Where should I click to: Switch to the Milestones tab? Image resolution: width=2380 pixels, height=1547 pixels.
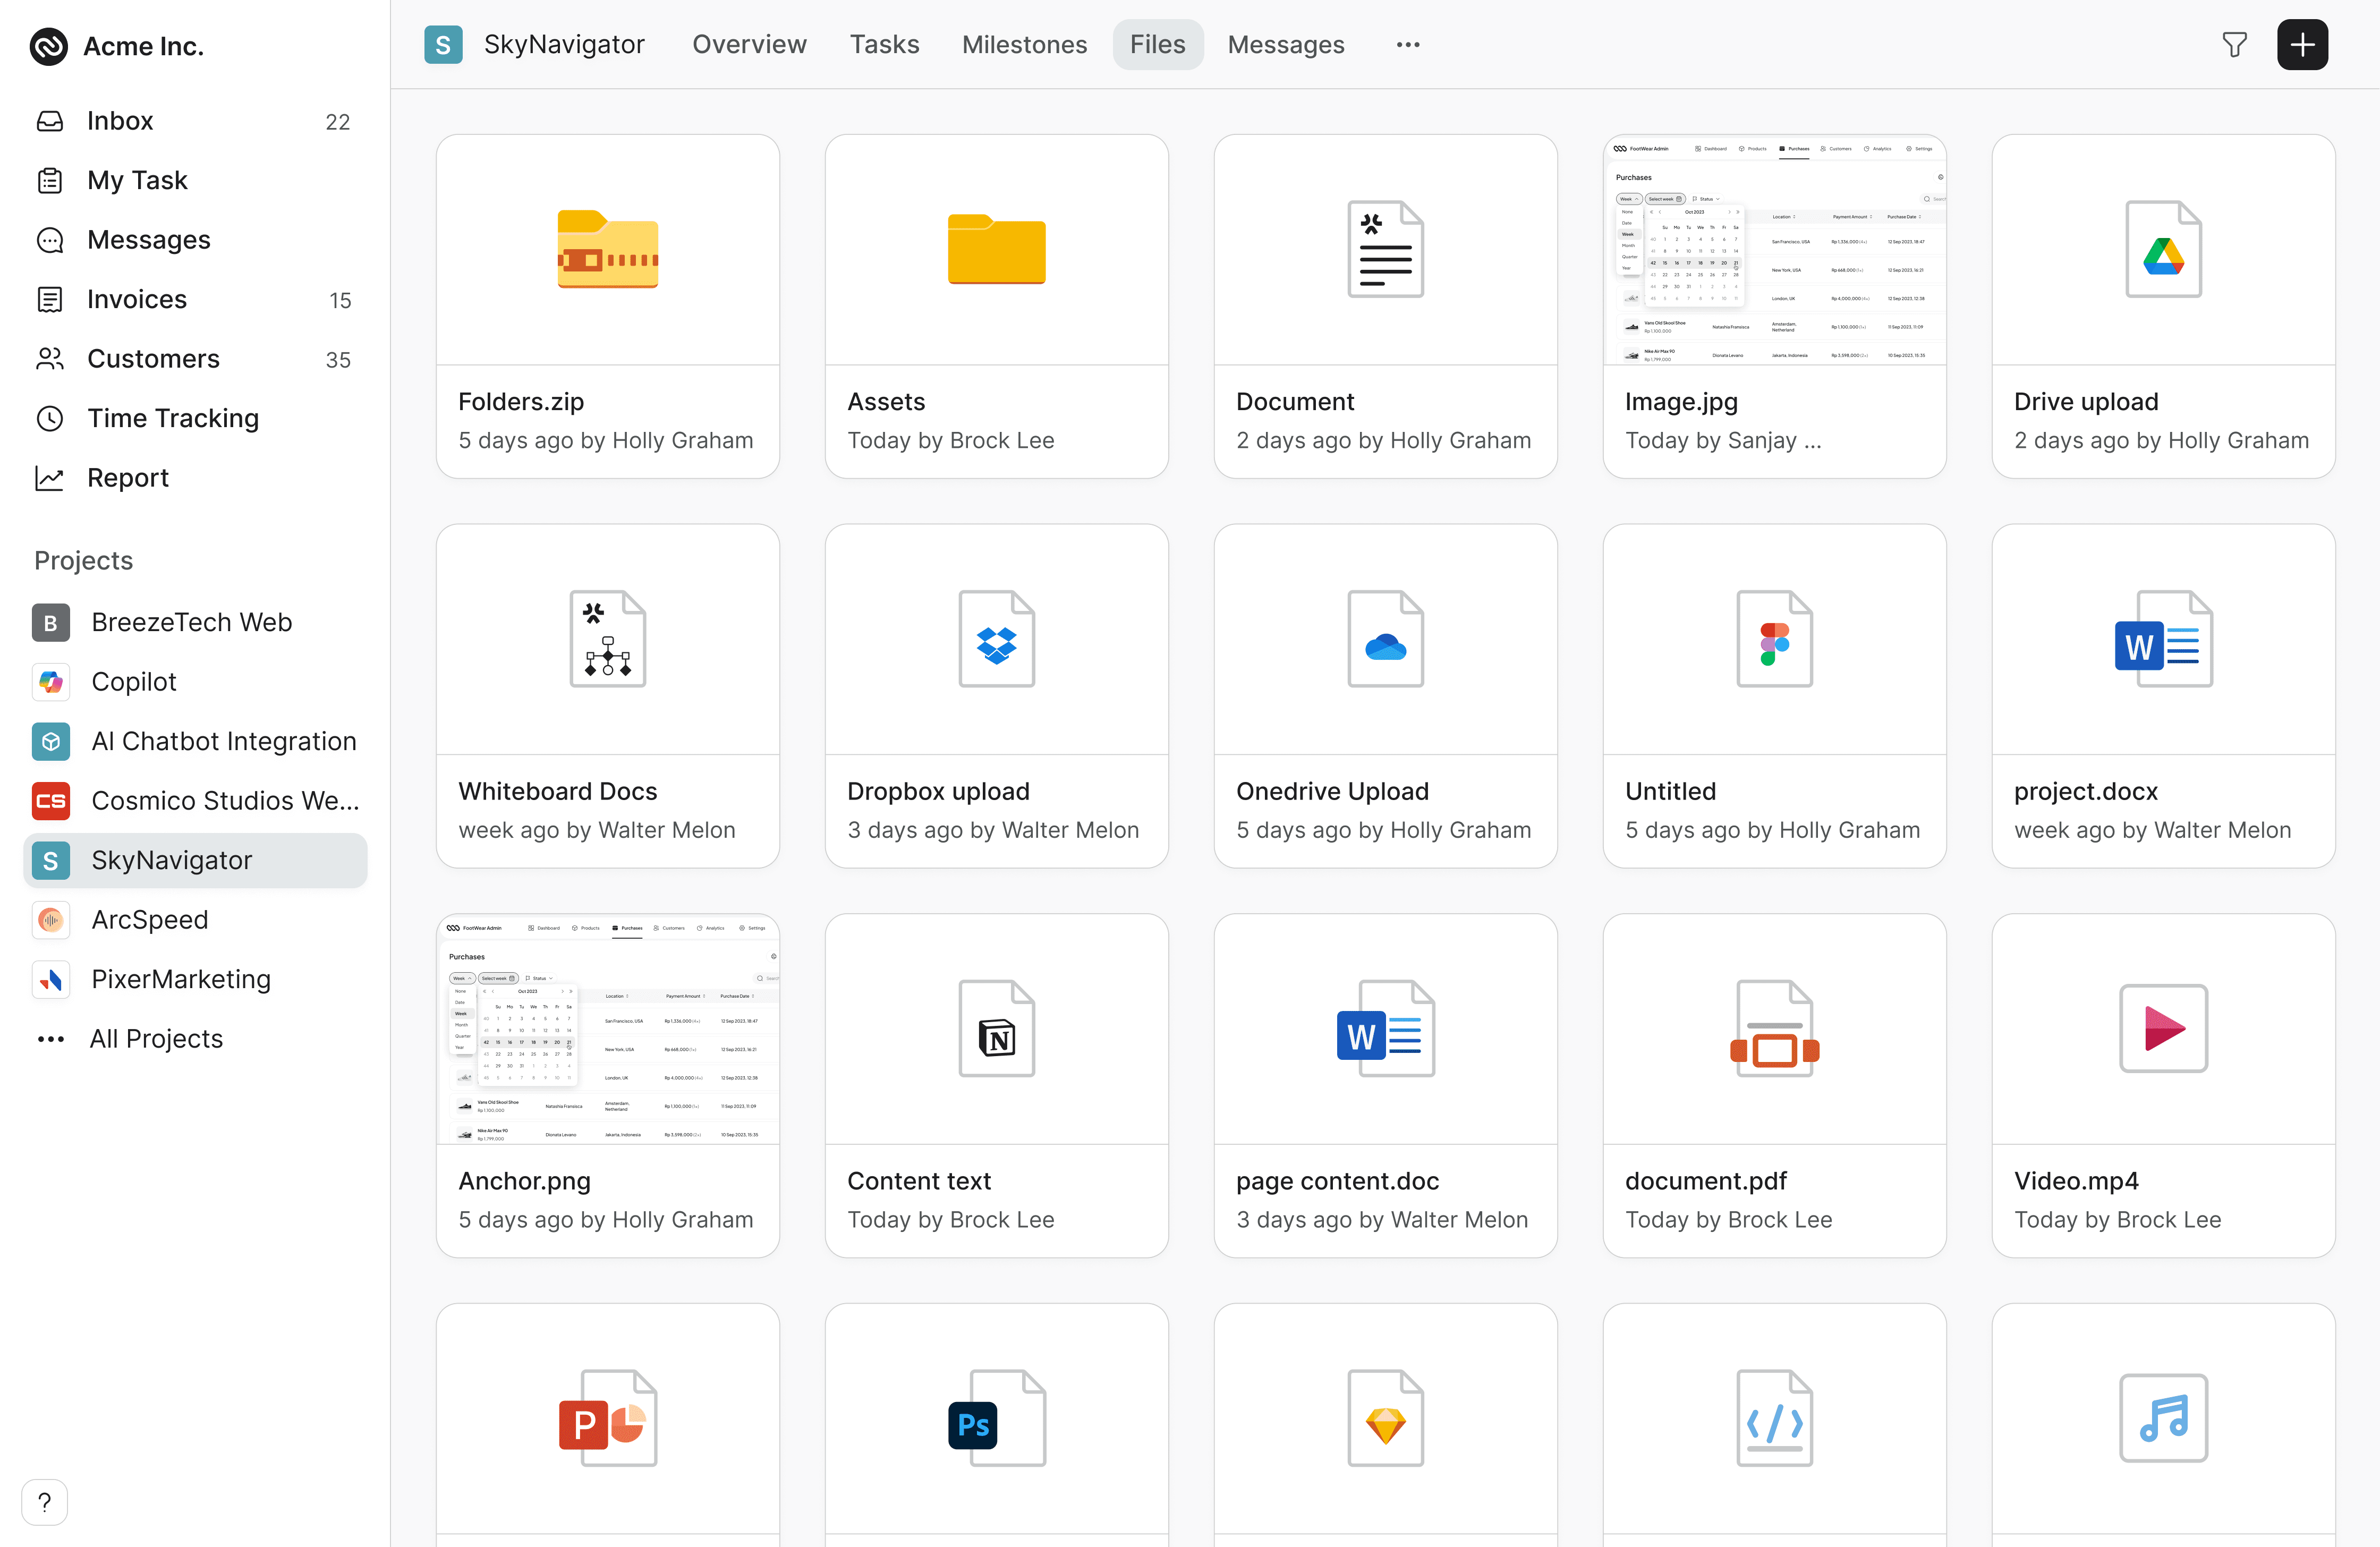[1024, 45]
